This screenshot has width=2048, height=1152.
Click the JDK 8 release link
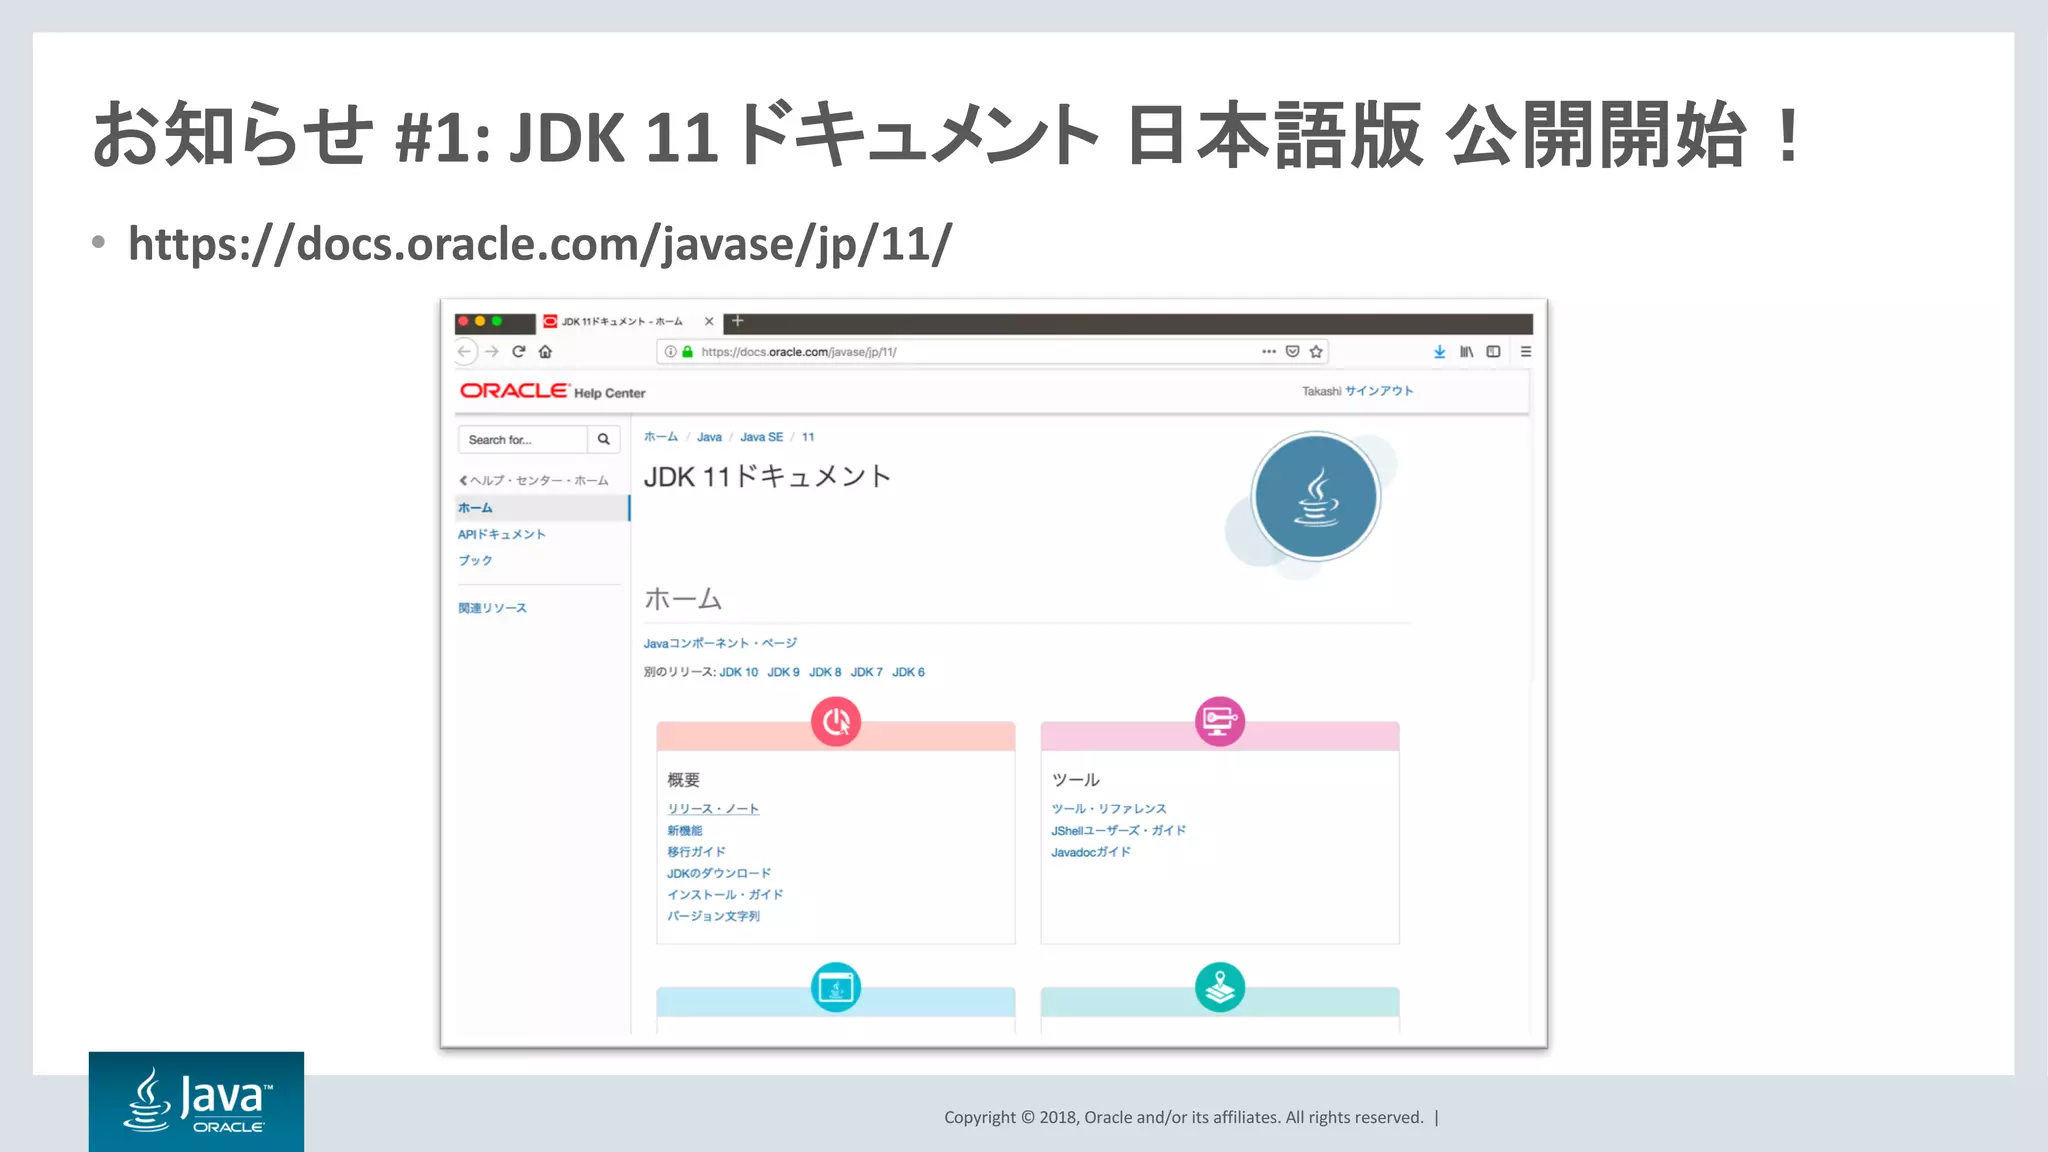[825, 672]
